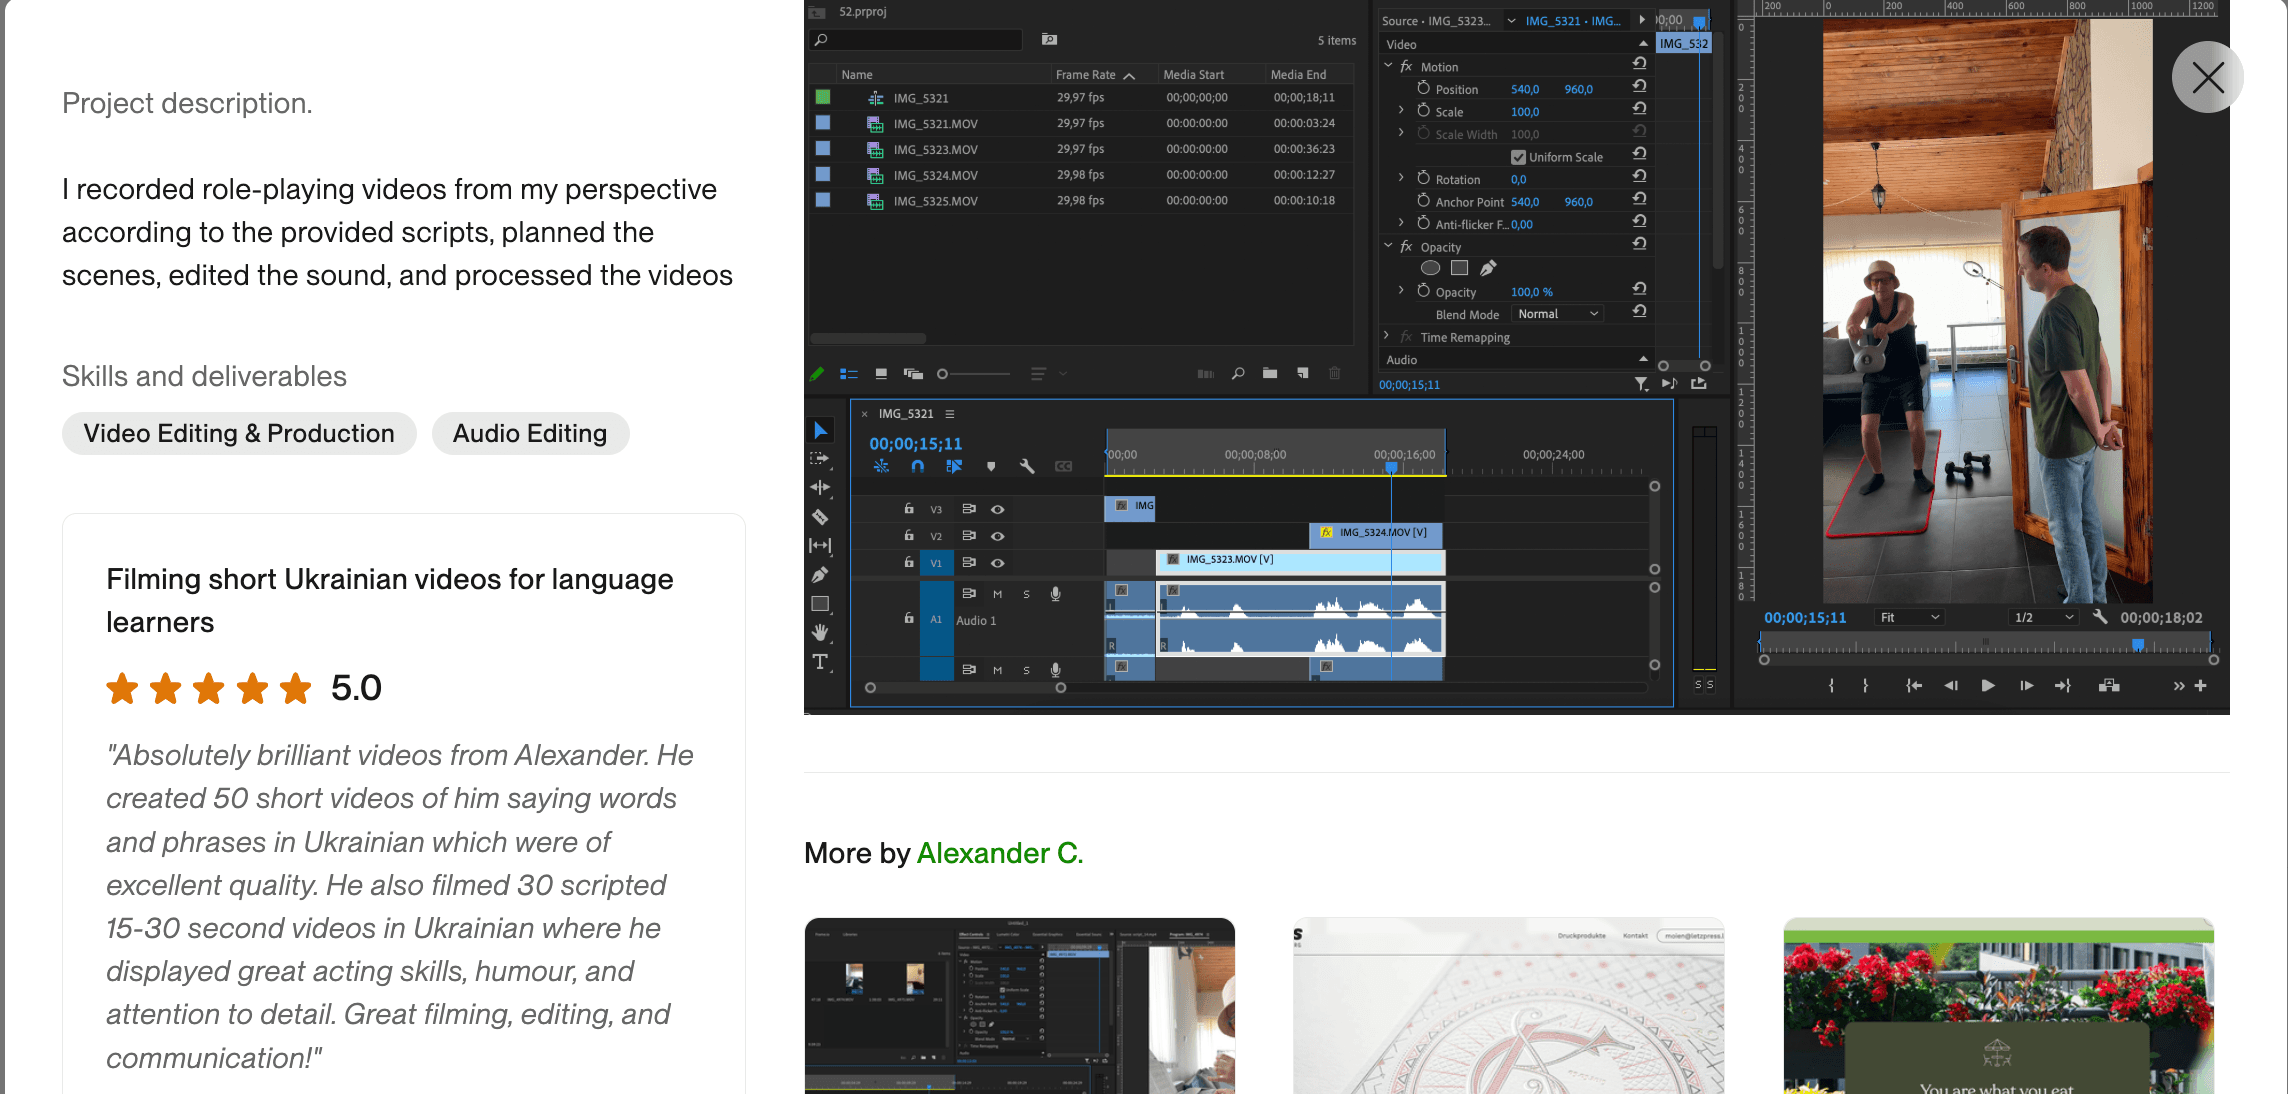
Task: Select the Track Select Forward tool
Action: coord(820,459)
